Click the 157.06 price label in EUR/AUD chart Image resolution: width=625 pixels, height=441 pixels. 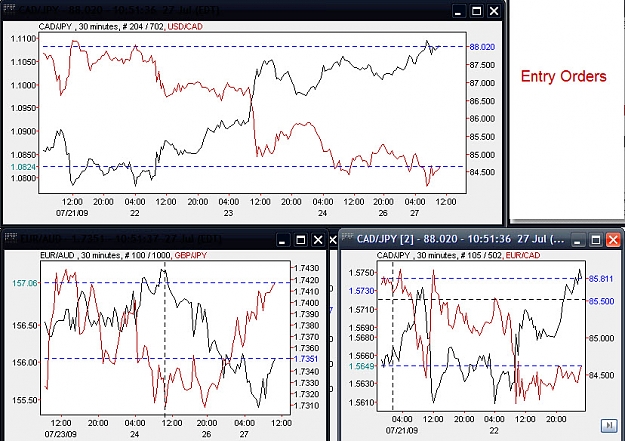click(x=25, y=283)
